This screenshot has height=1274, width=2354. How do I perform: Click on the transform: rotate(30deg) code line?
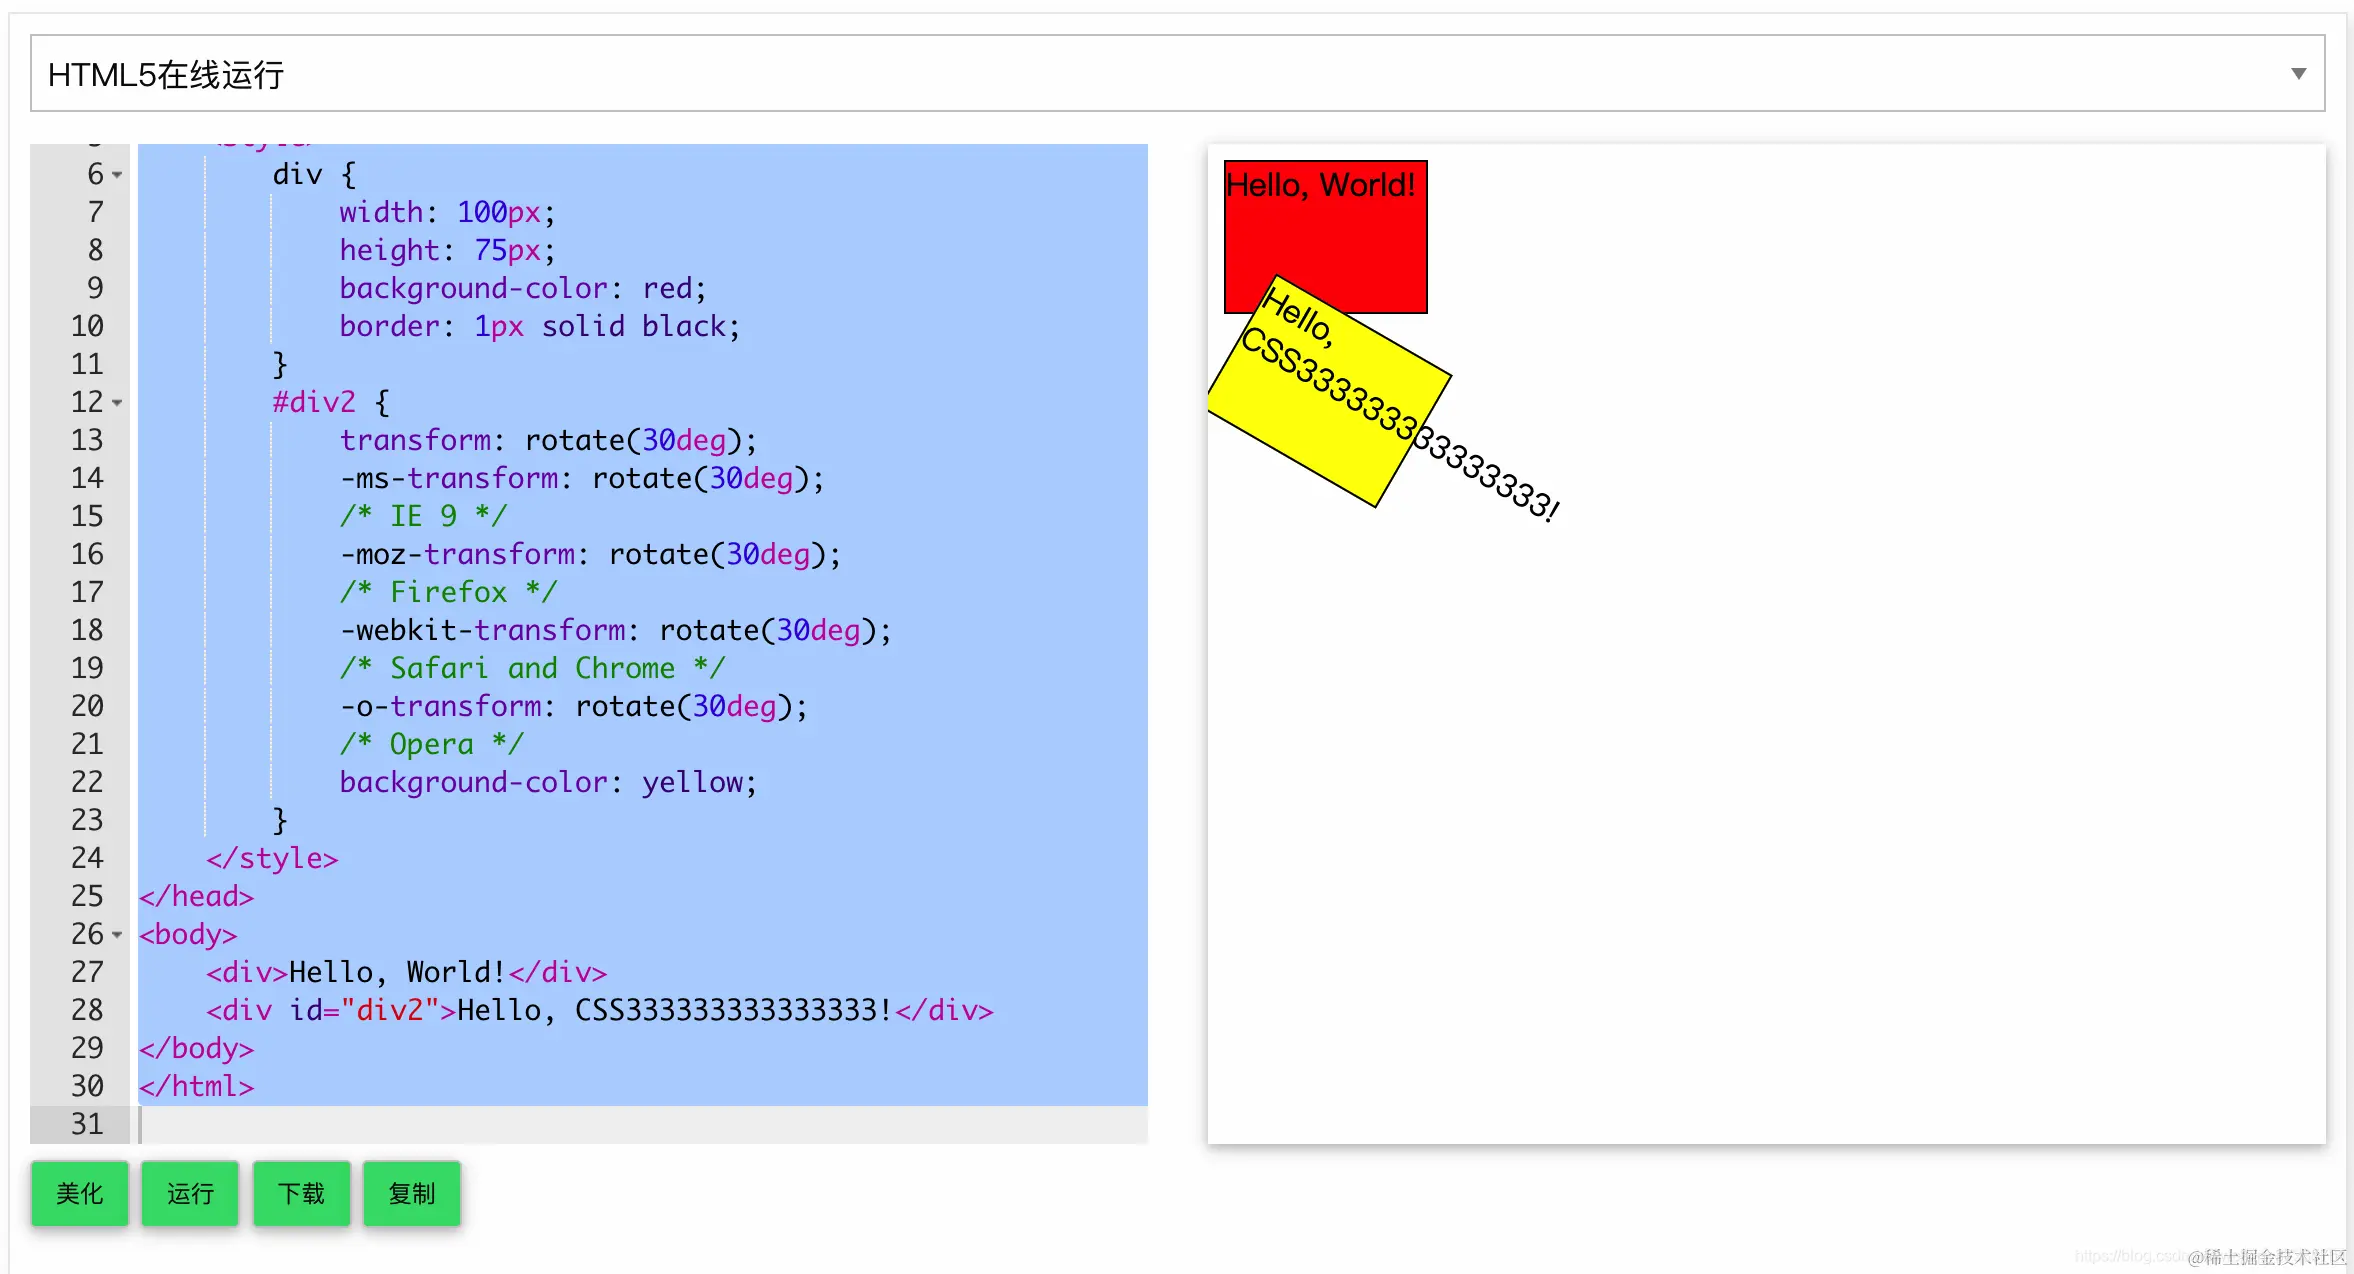(548, 440)
